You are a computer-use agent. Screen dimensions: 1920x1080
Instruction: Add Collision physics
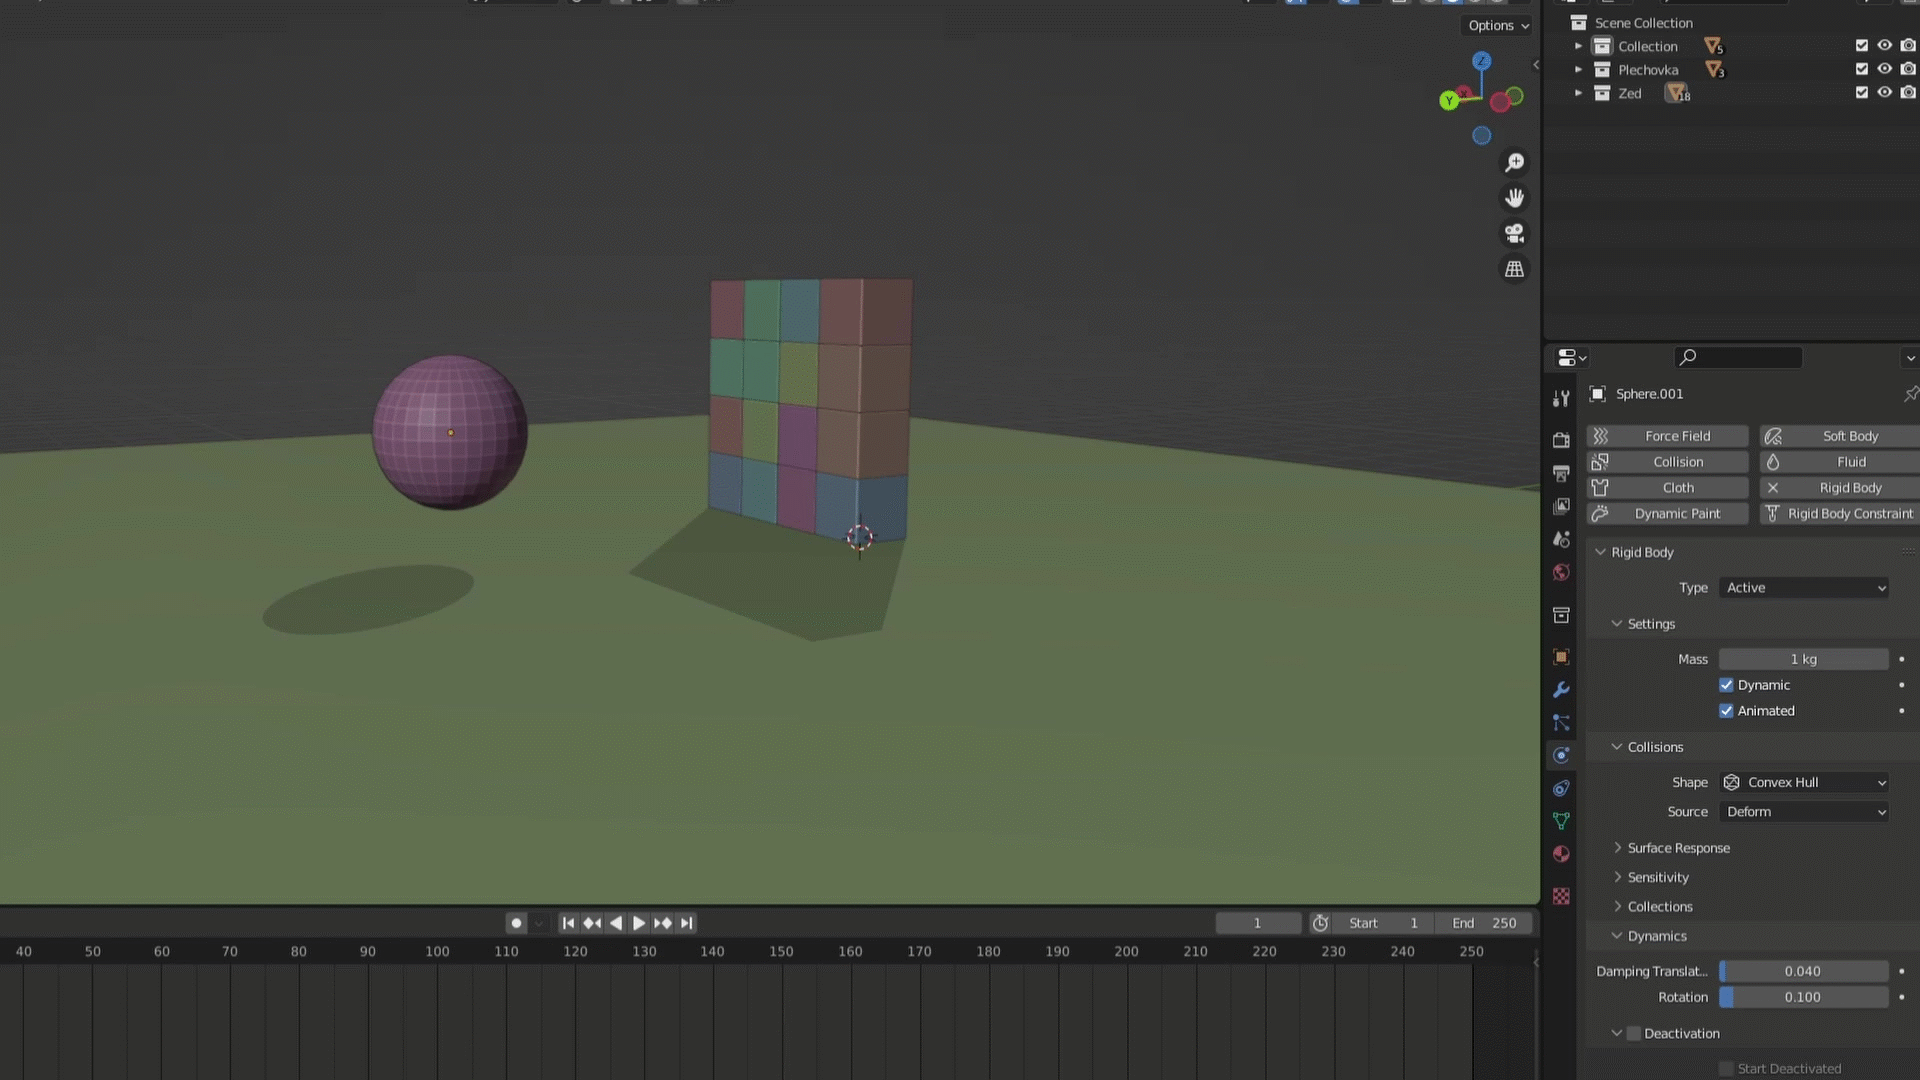click(x=1668, y=462)
